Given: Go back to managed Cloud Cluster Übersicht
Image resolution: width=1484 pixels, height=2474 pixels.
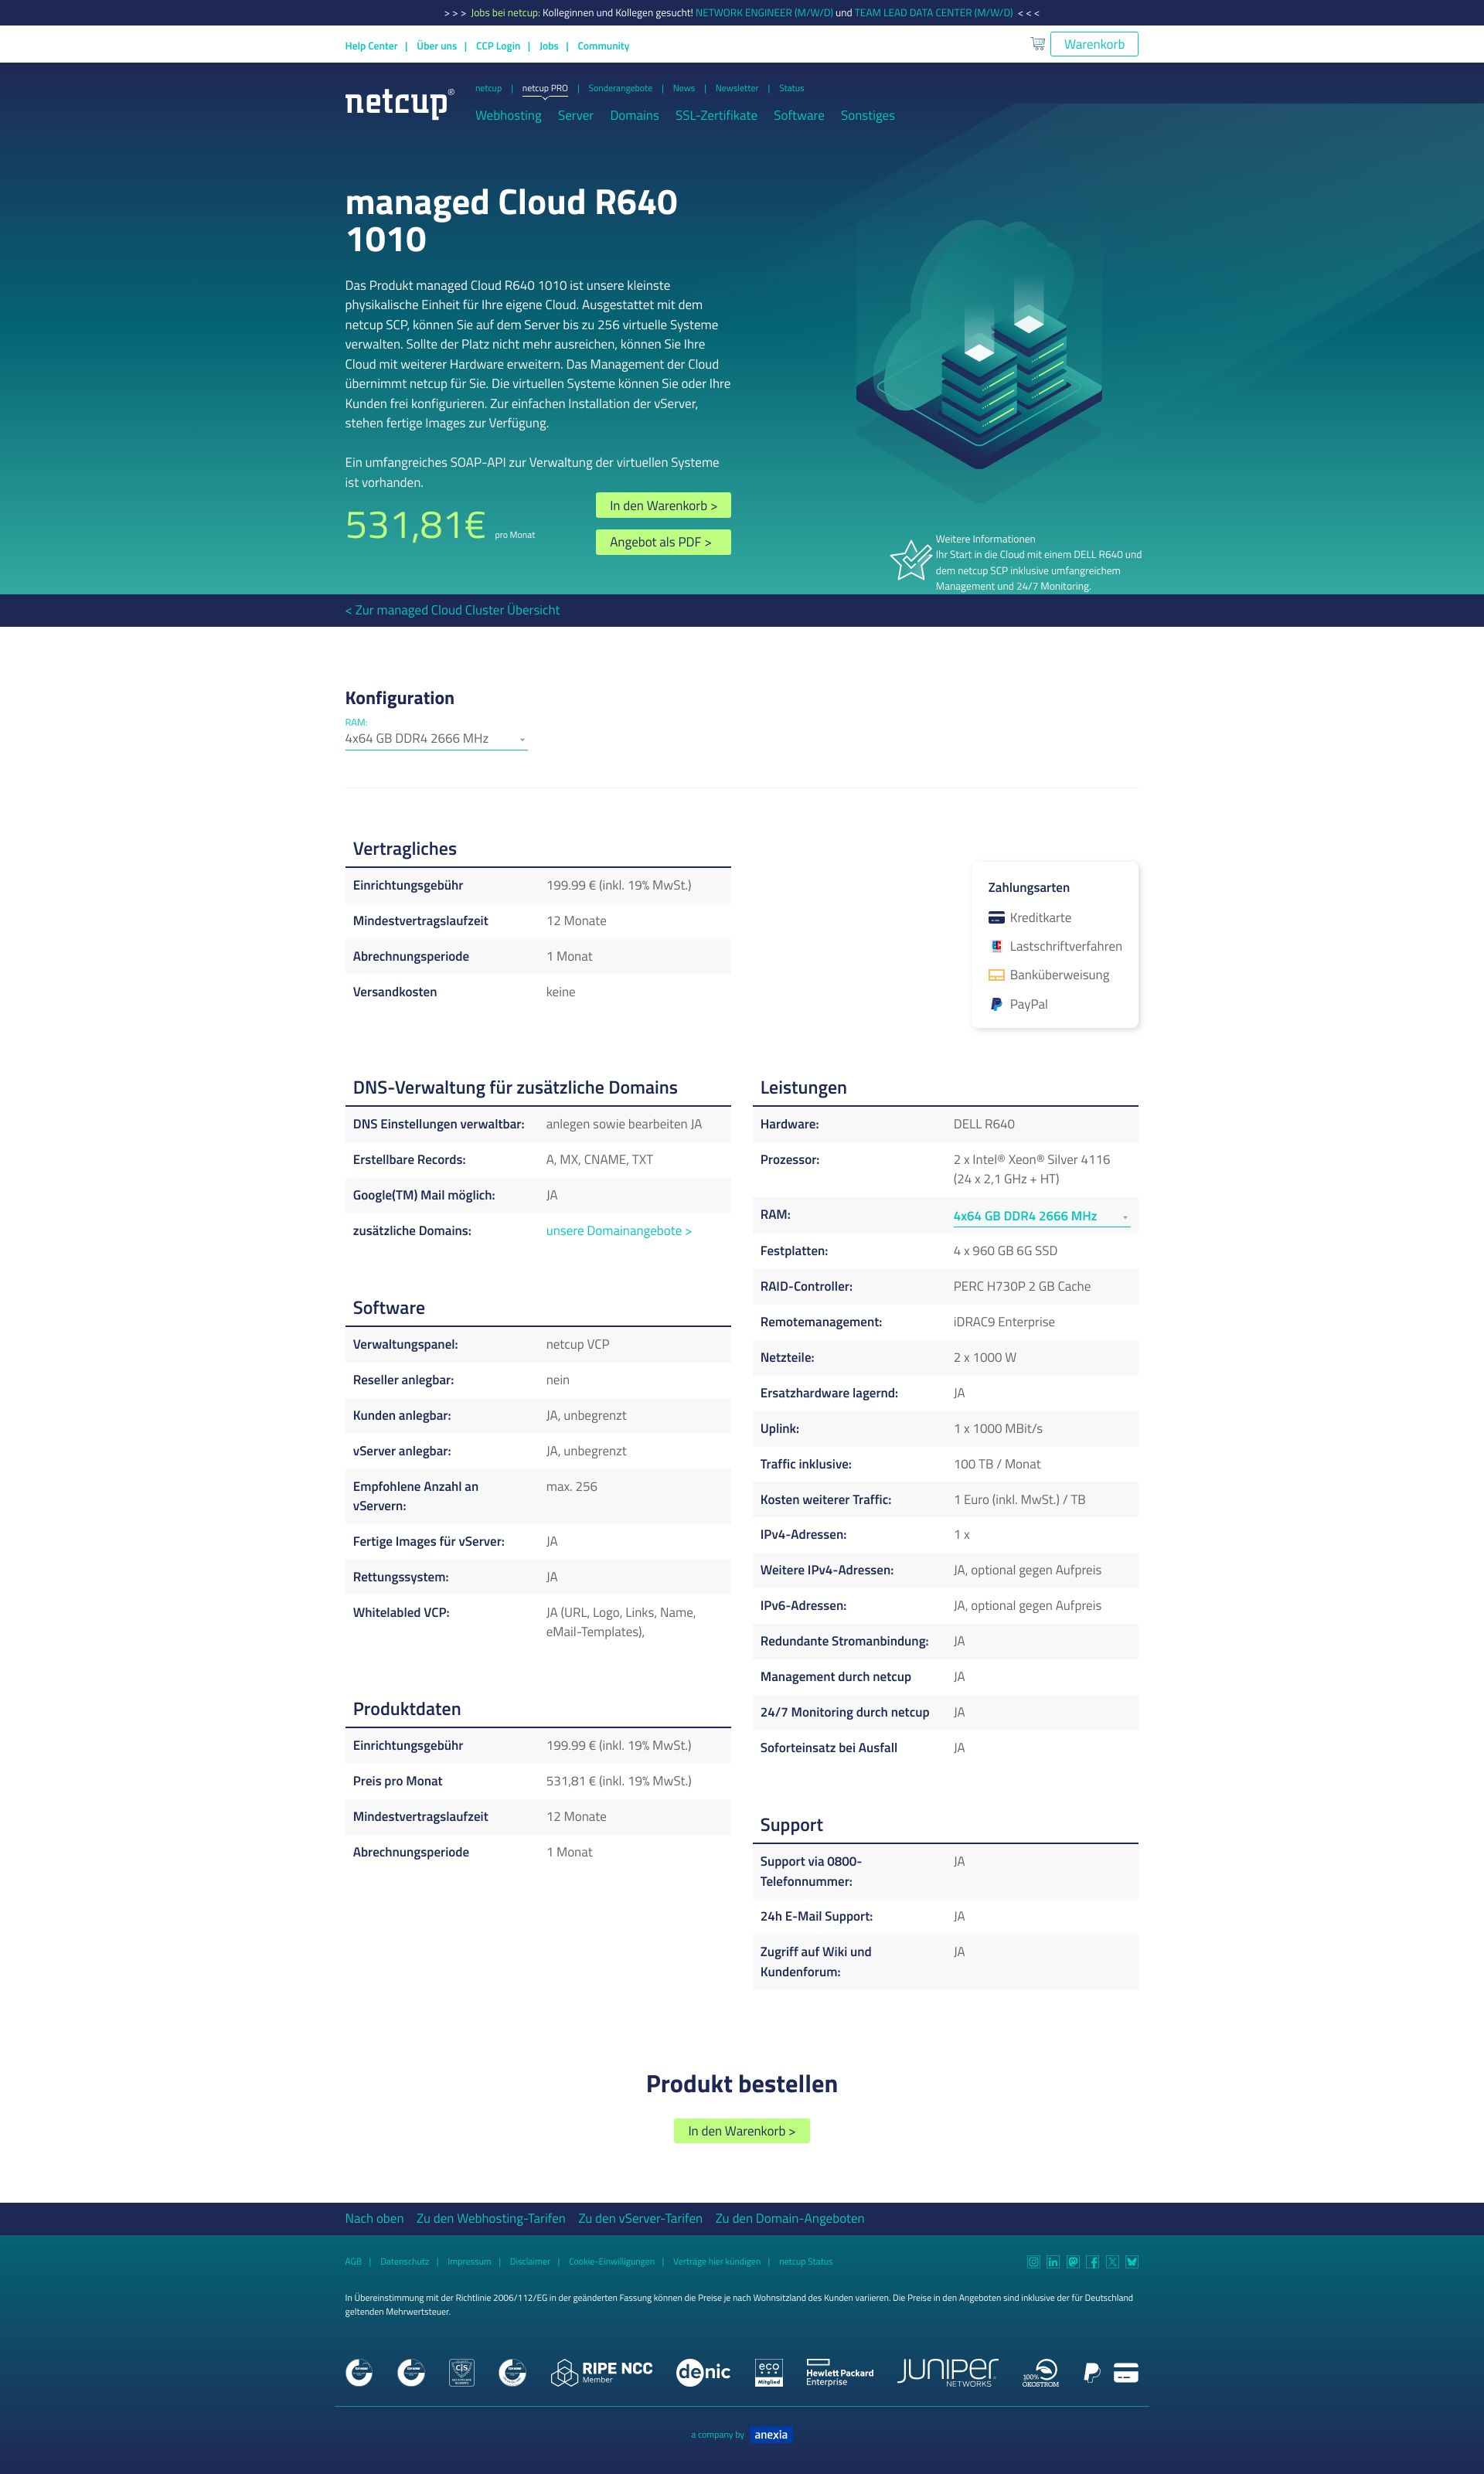Looking at the screenshot, I should pyautogui.click(x=452, y=610).
